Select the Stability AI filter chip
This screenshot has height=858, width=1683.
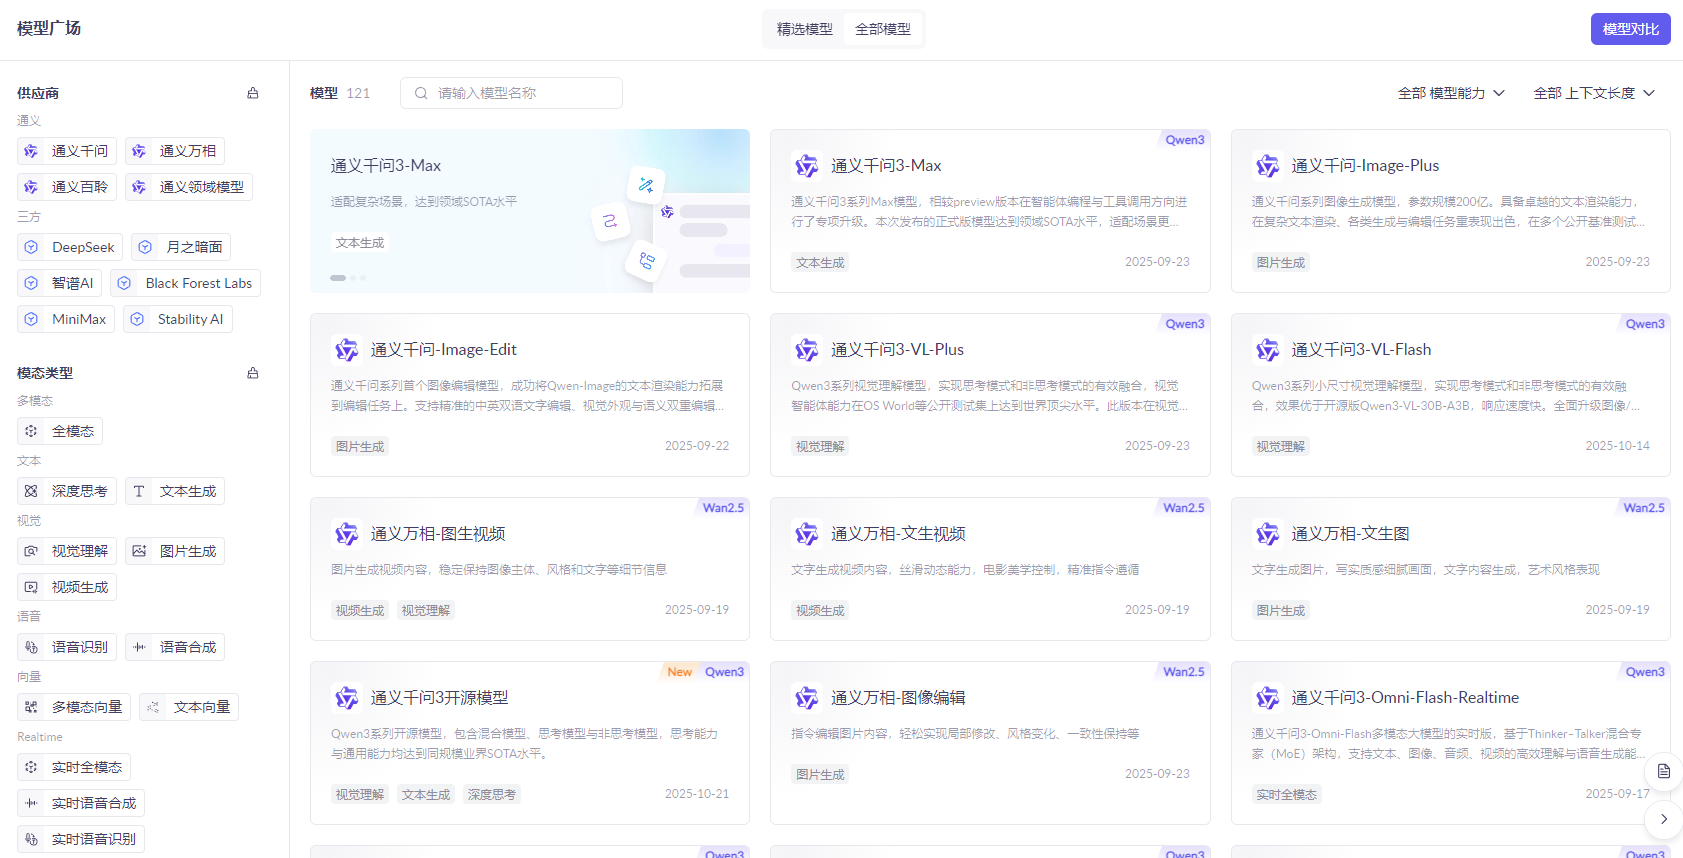[x=178, y=319]
